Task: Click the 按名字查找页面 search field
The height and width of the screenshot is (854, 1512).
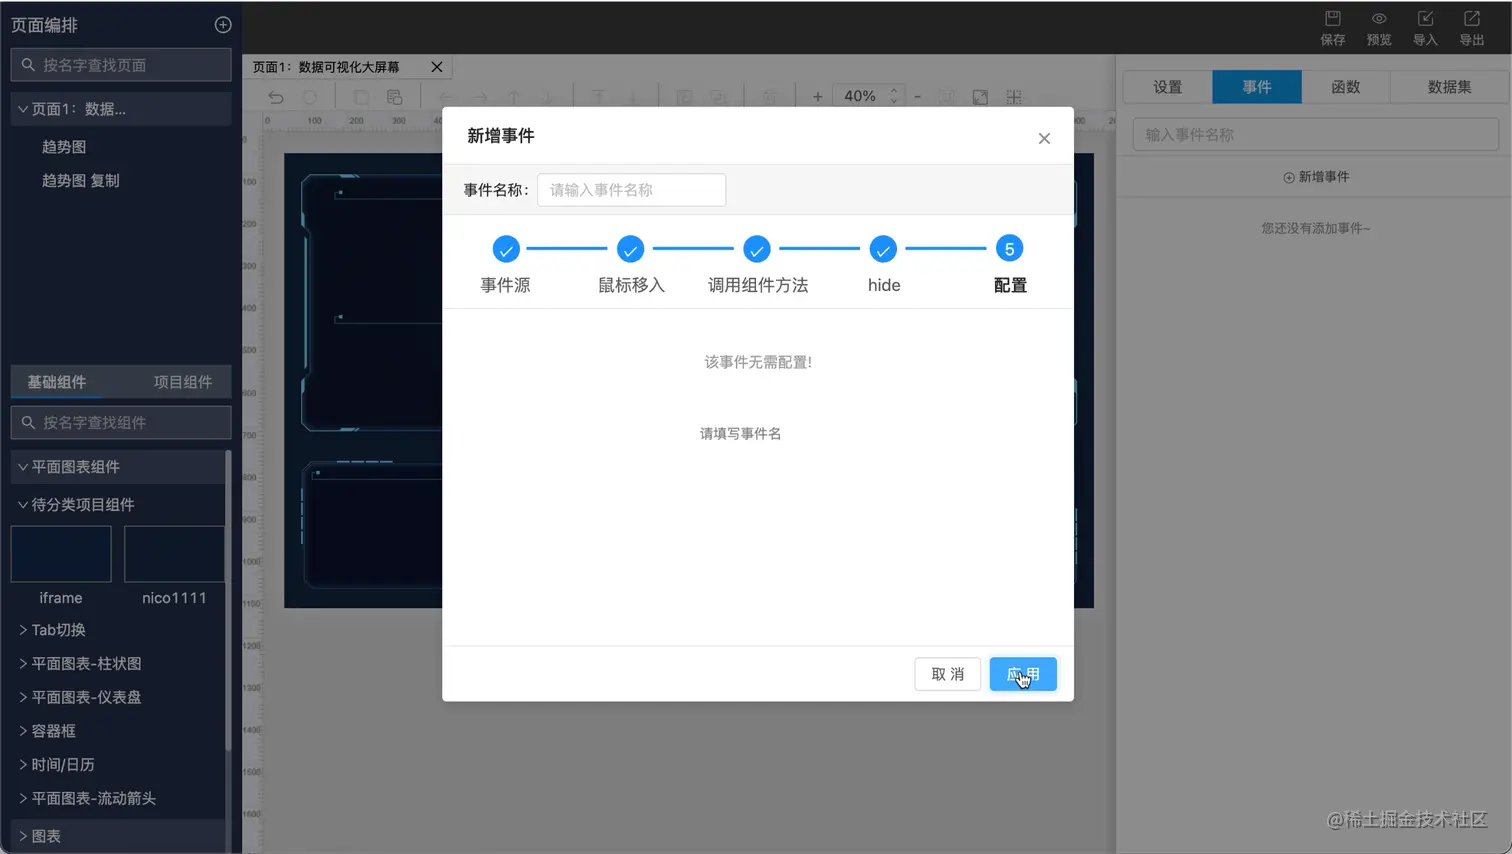Action: point(121,65)
